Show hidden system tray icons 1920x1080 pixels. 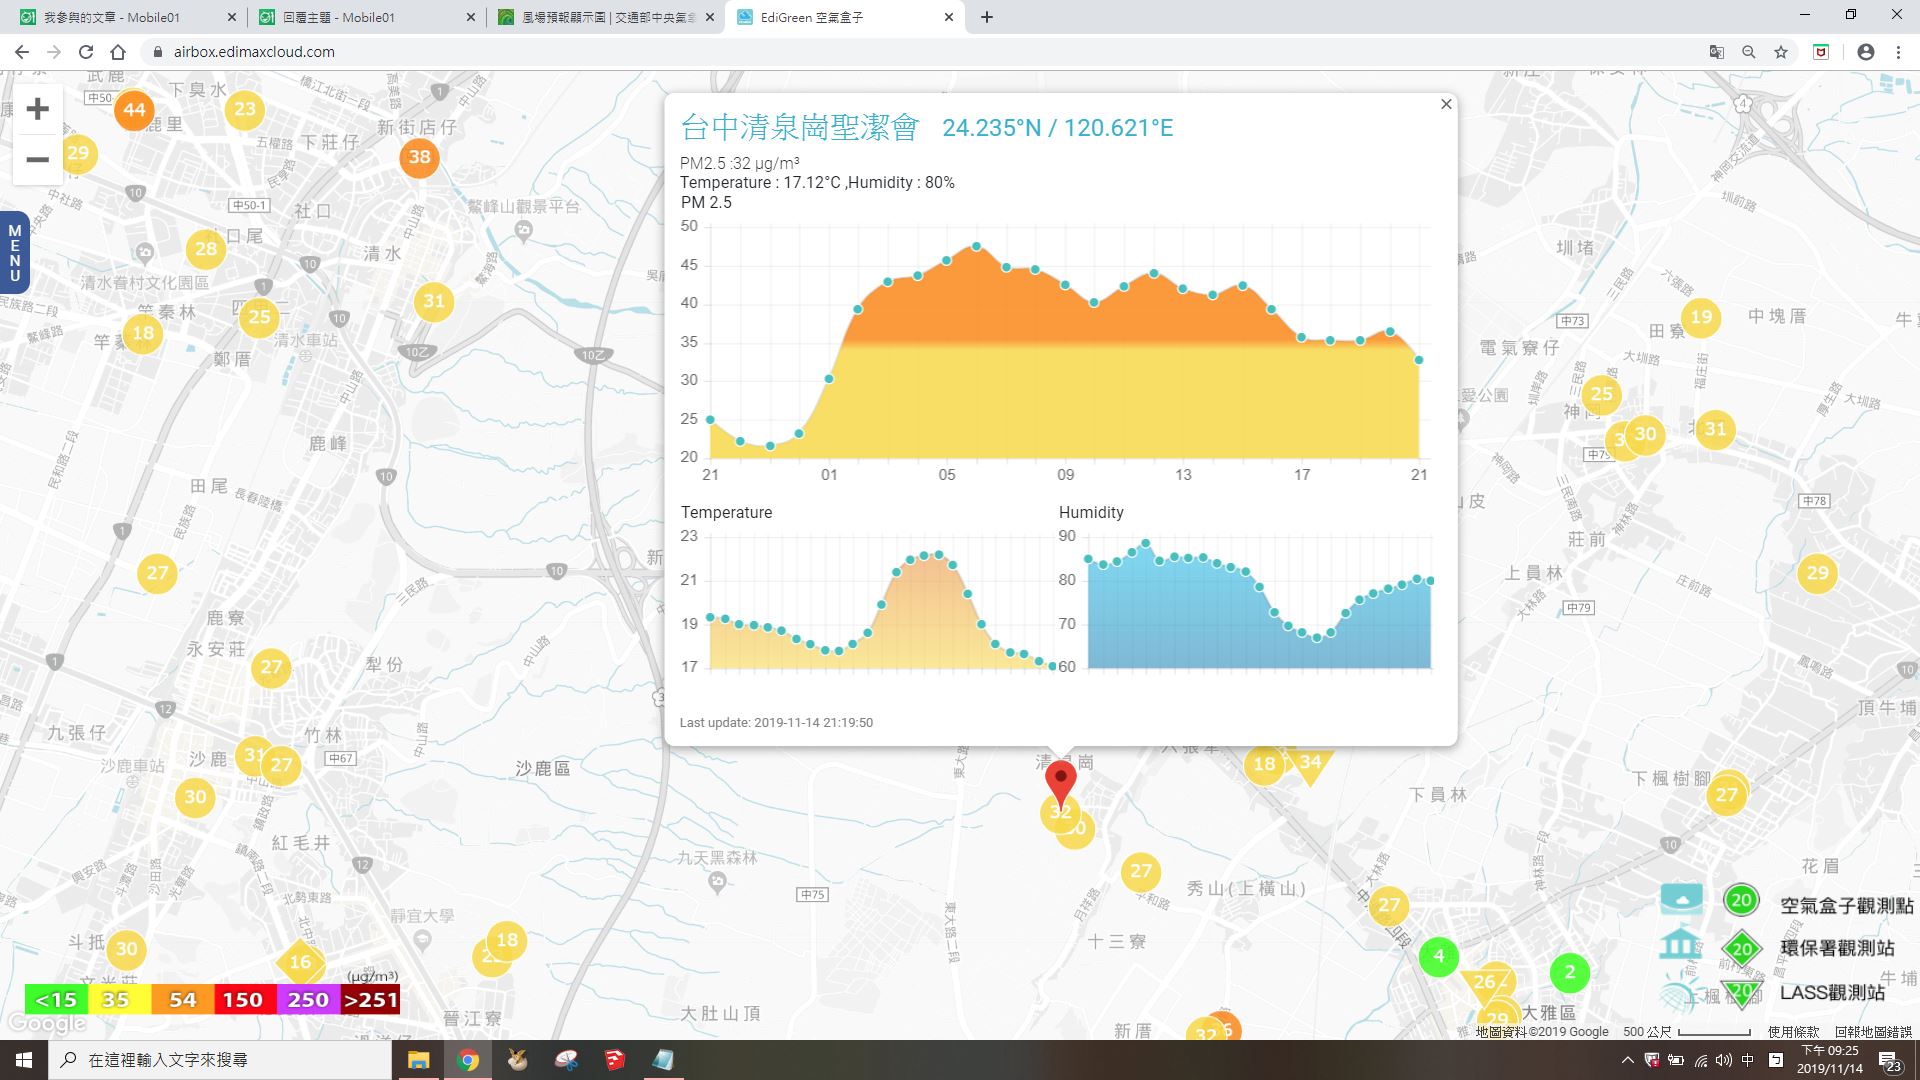[x=1627, y=1060]
